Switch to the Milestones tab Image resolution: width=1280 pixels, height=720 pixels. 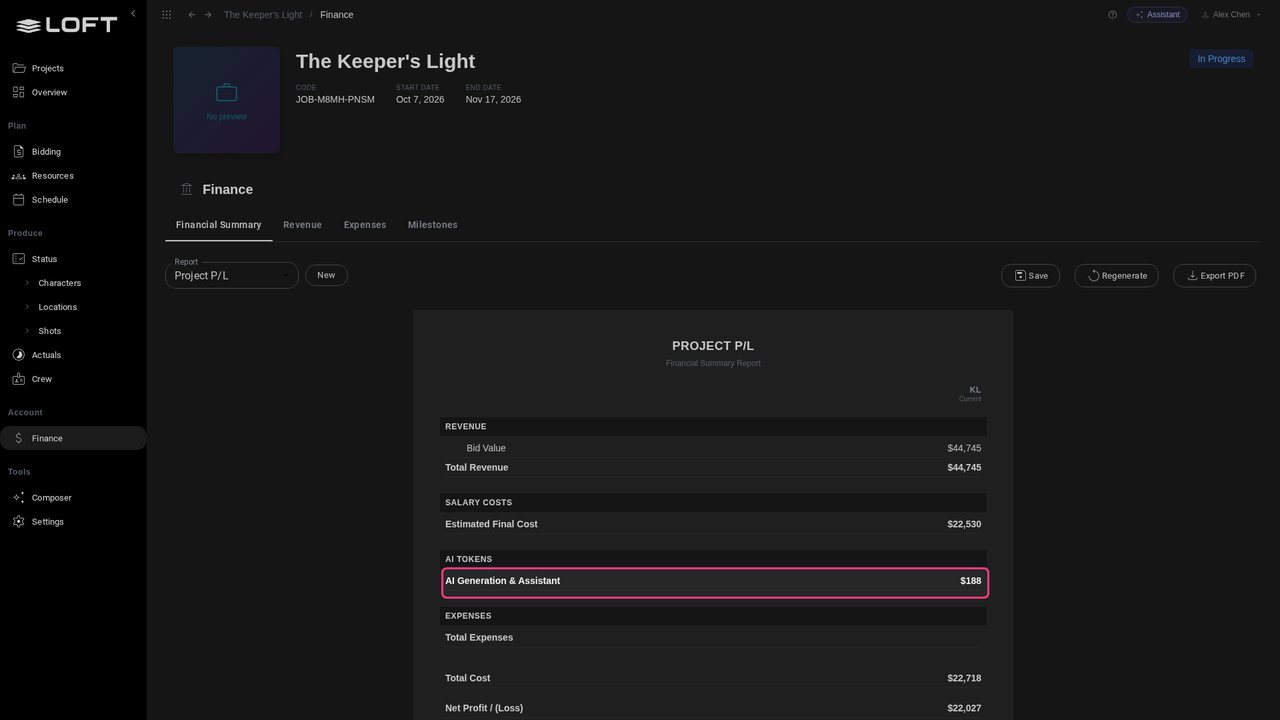tap(433, 225)
